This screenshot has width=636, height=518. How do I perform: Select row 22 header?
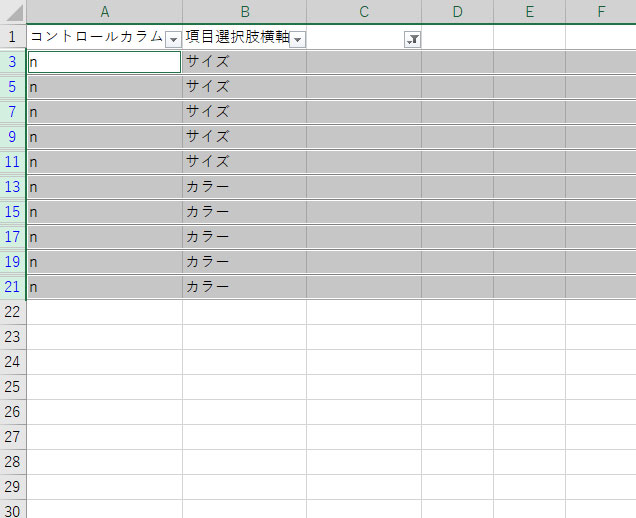(x=12, y=312)
